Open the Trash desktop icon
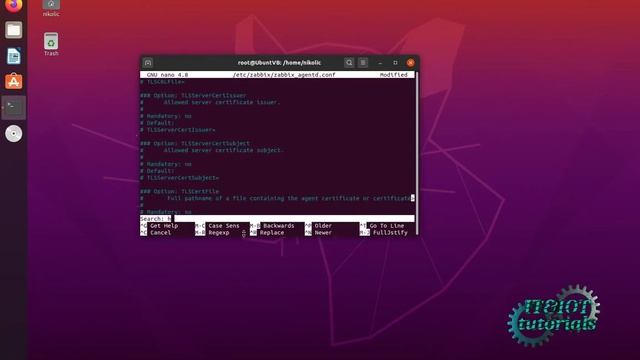The width and height of the screenshot is (640, 360). [x=51, y=44]
